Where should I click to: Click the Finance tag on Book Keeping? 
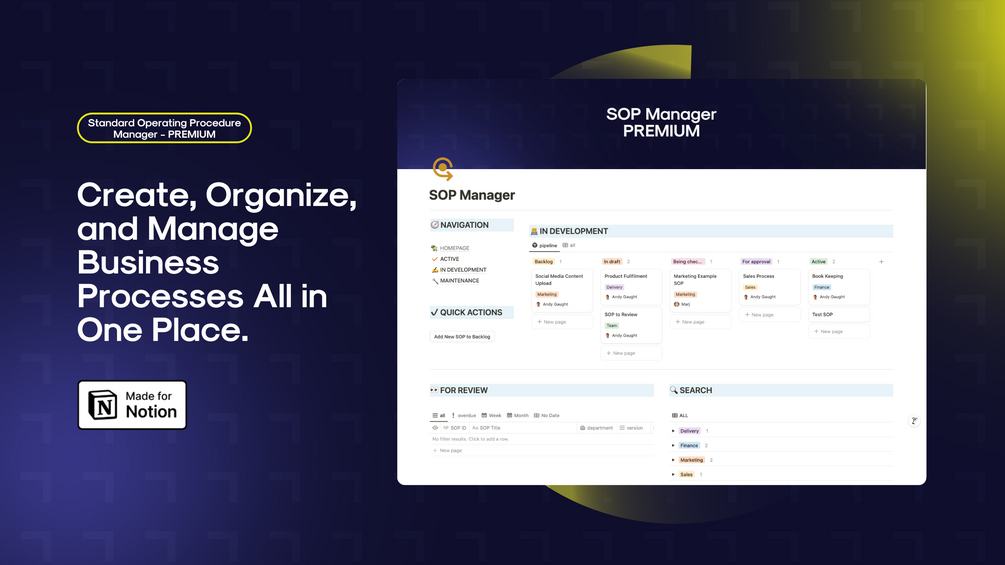pos(822,288)
